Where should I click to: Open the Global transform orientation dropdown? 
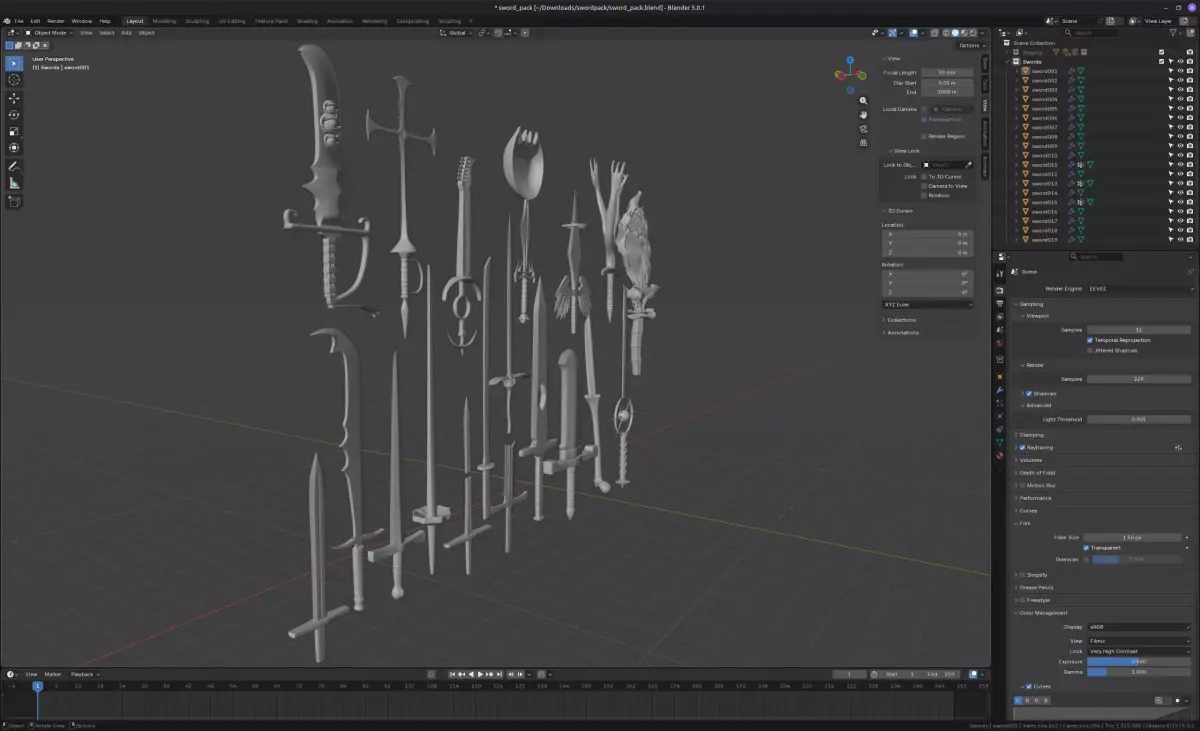tap(458, 32)
